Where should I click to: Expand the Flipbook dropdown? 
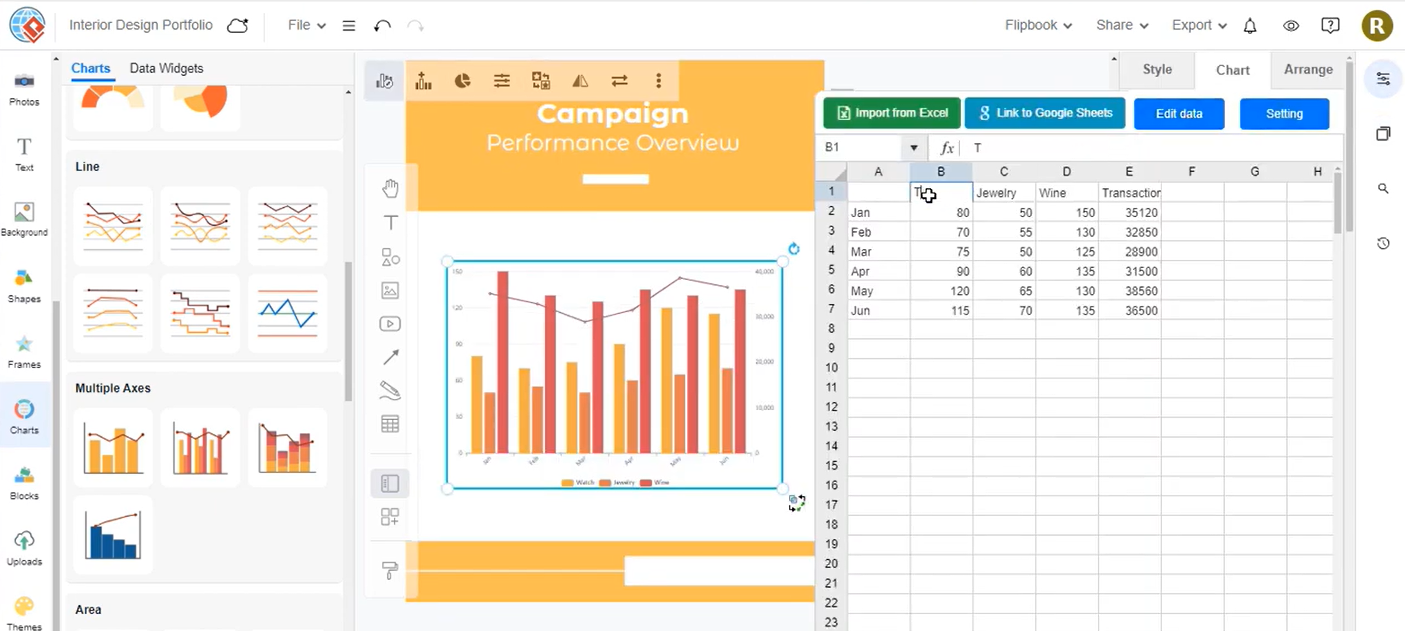pos(1038,26)
